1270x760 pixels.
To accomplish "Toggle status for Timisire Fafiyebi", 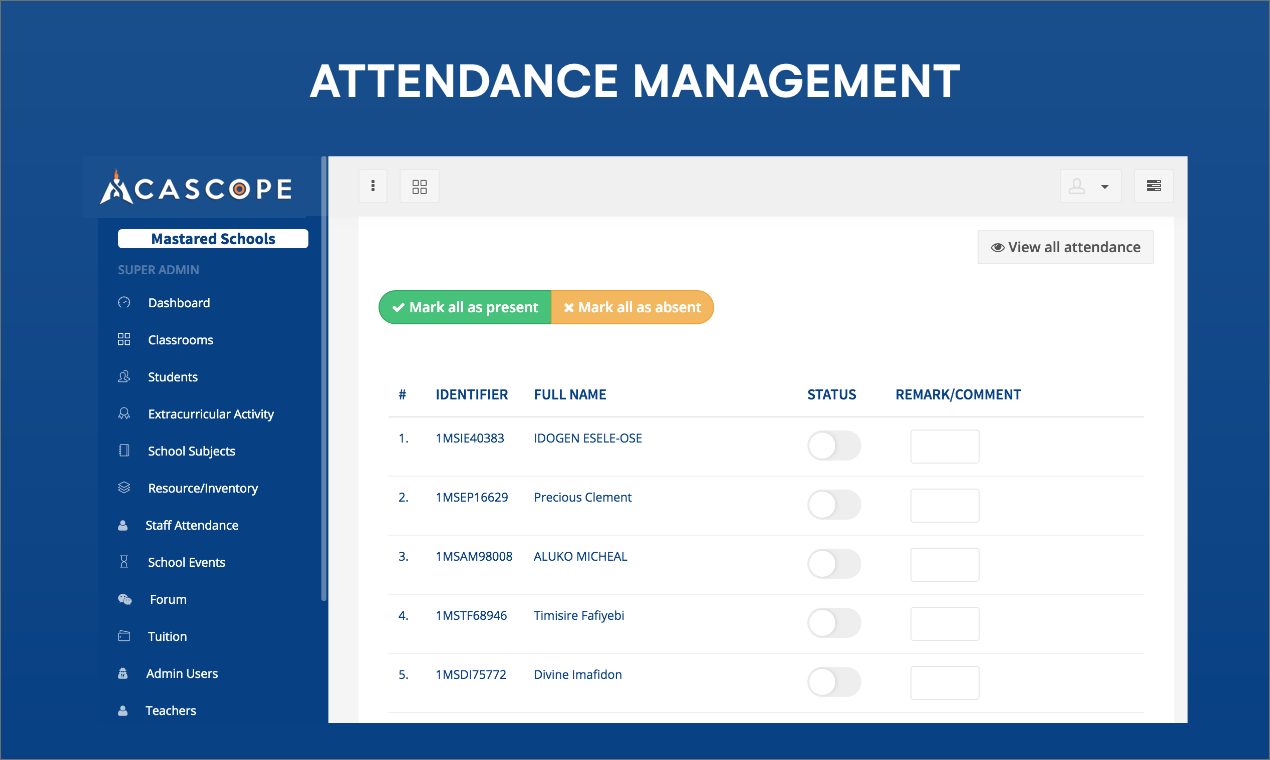I will (834, 623).
